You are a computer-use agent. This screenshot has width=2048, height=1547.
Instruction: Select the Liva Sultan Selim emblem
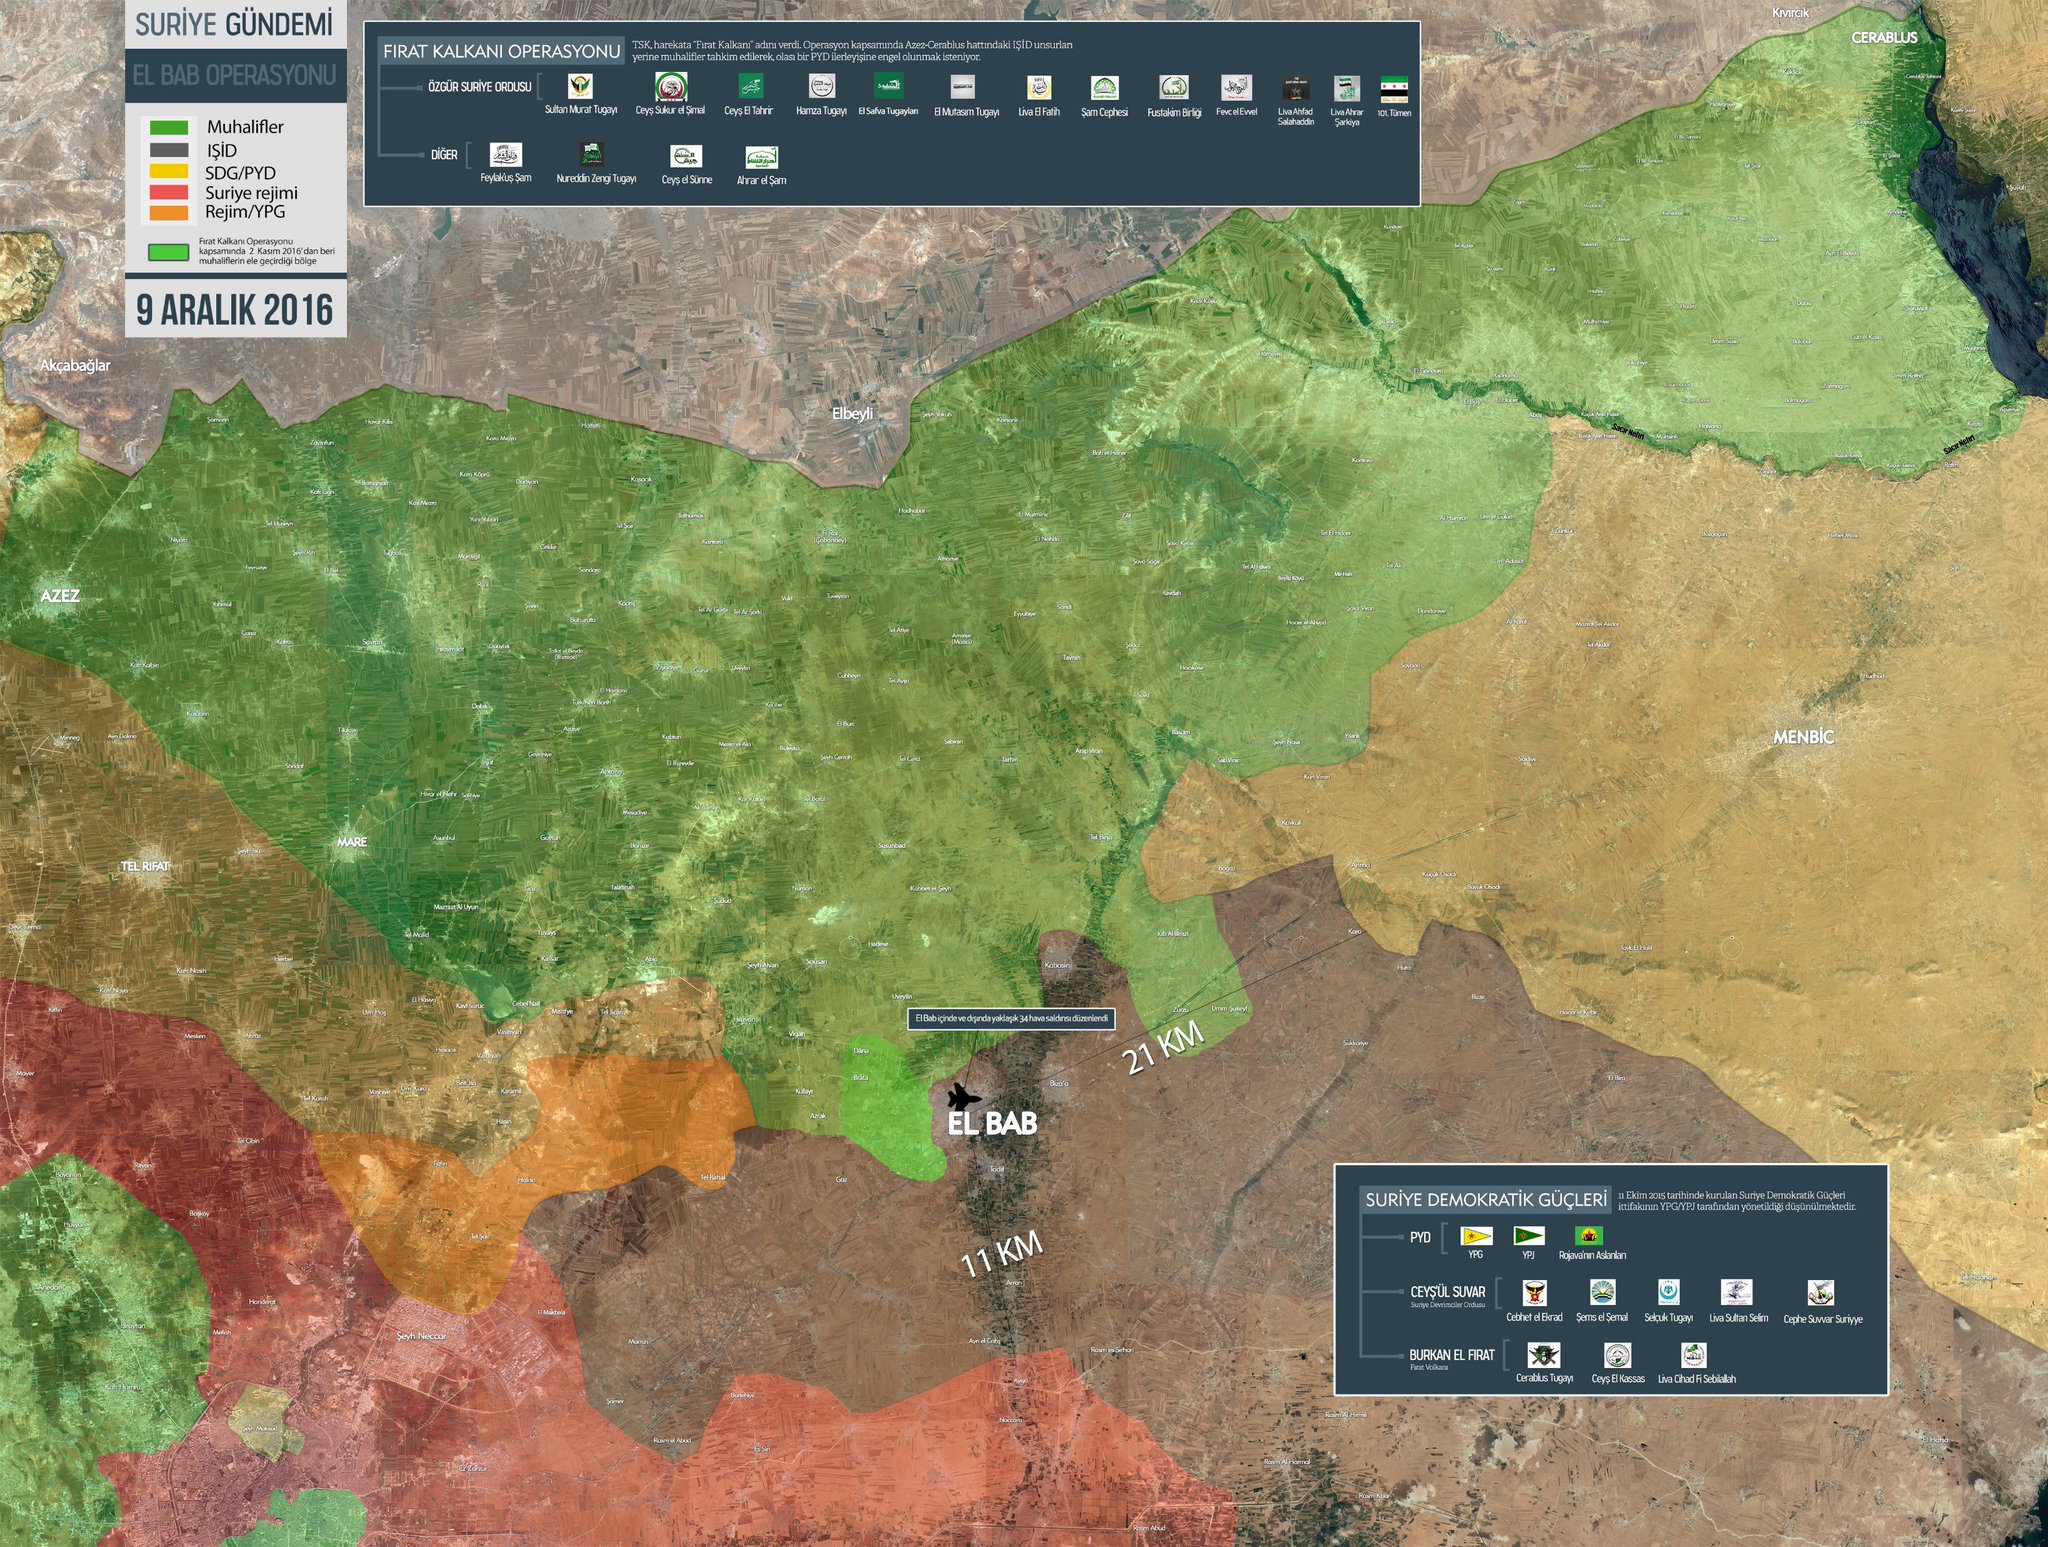pyautogui.click(x=1736, y=1292)
